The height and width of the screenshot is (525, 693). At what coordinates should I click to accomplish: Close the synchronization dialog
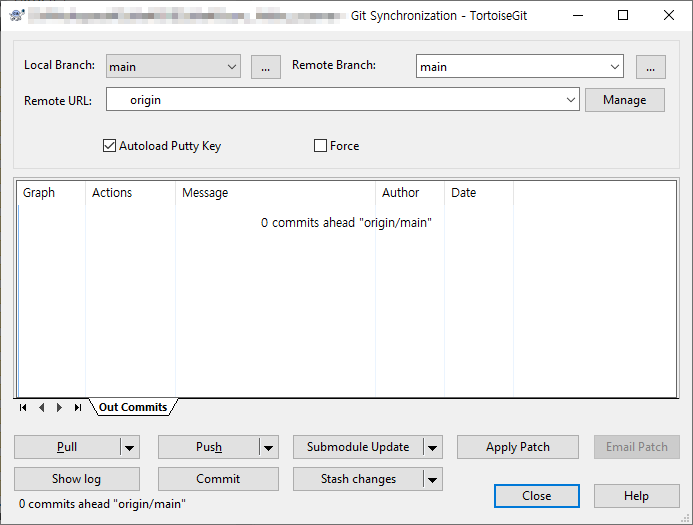537,496
